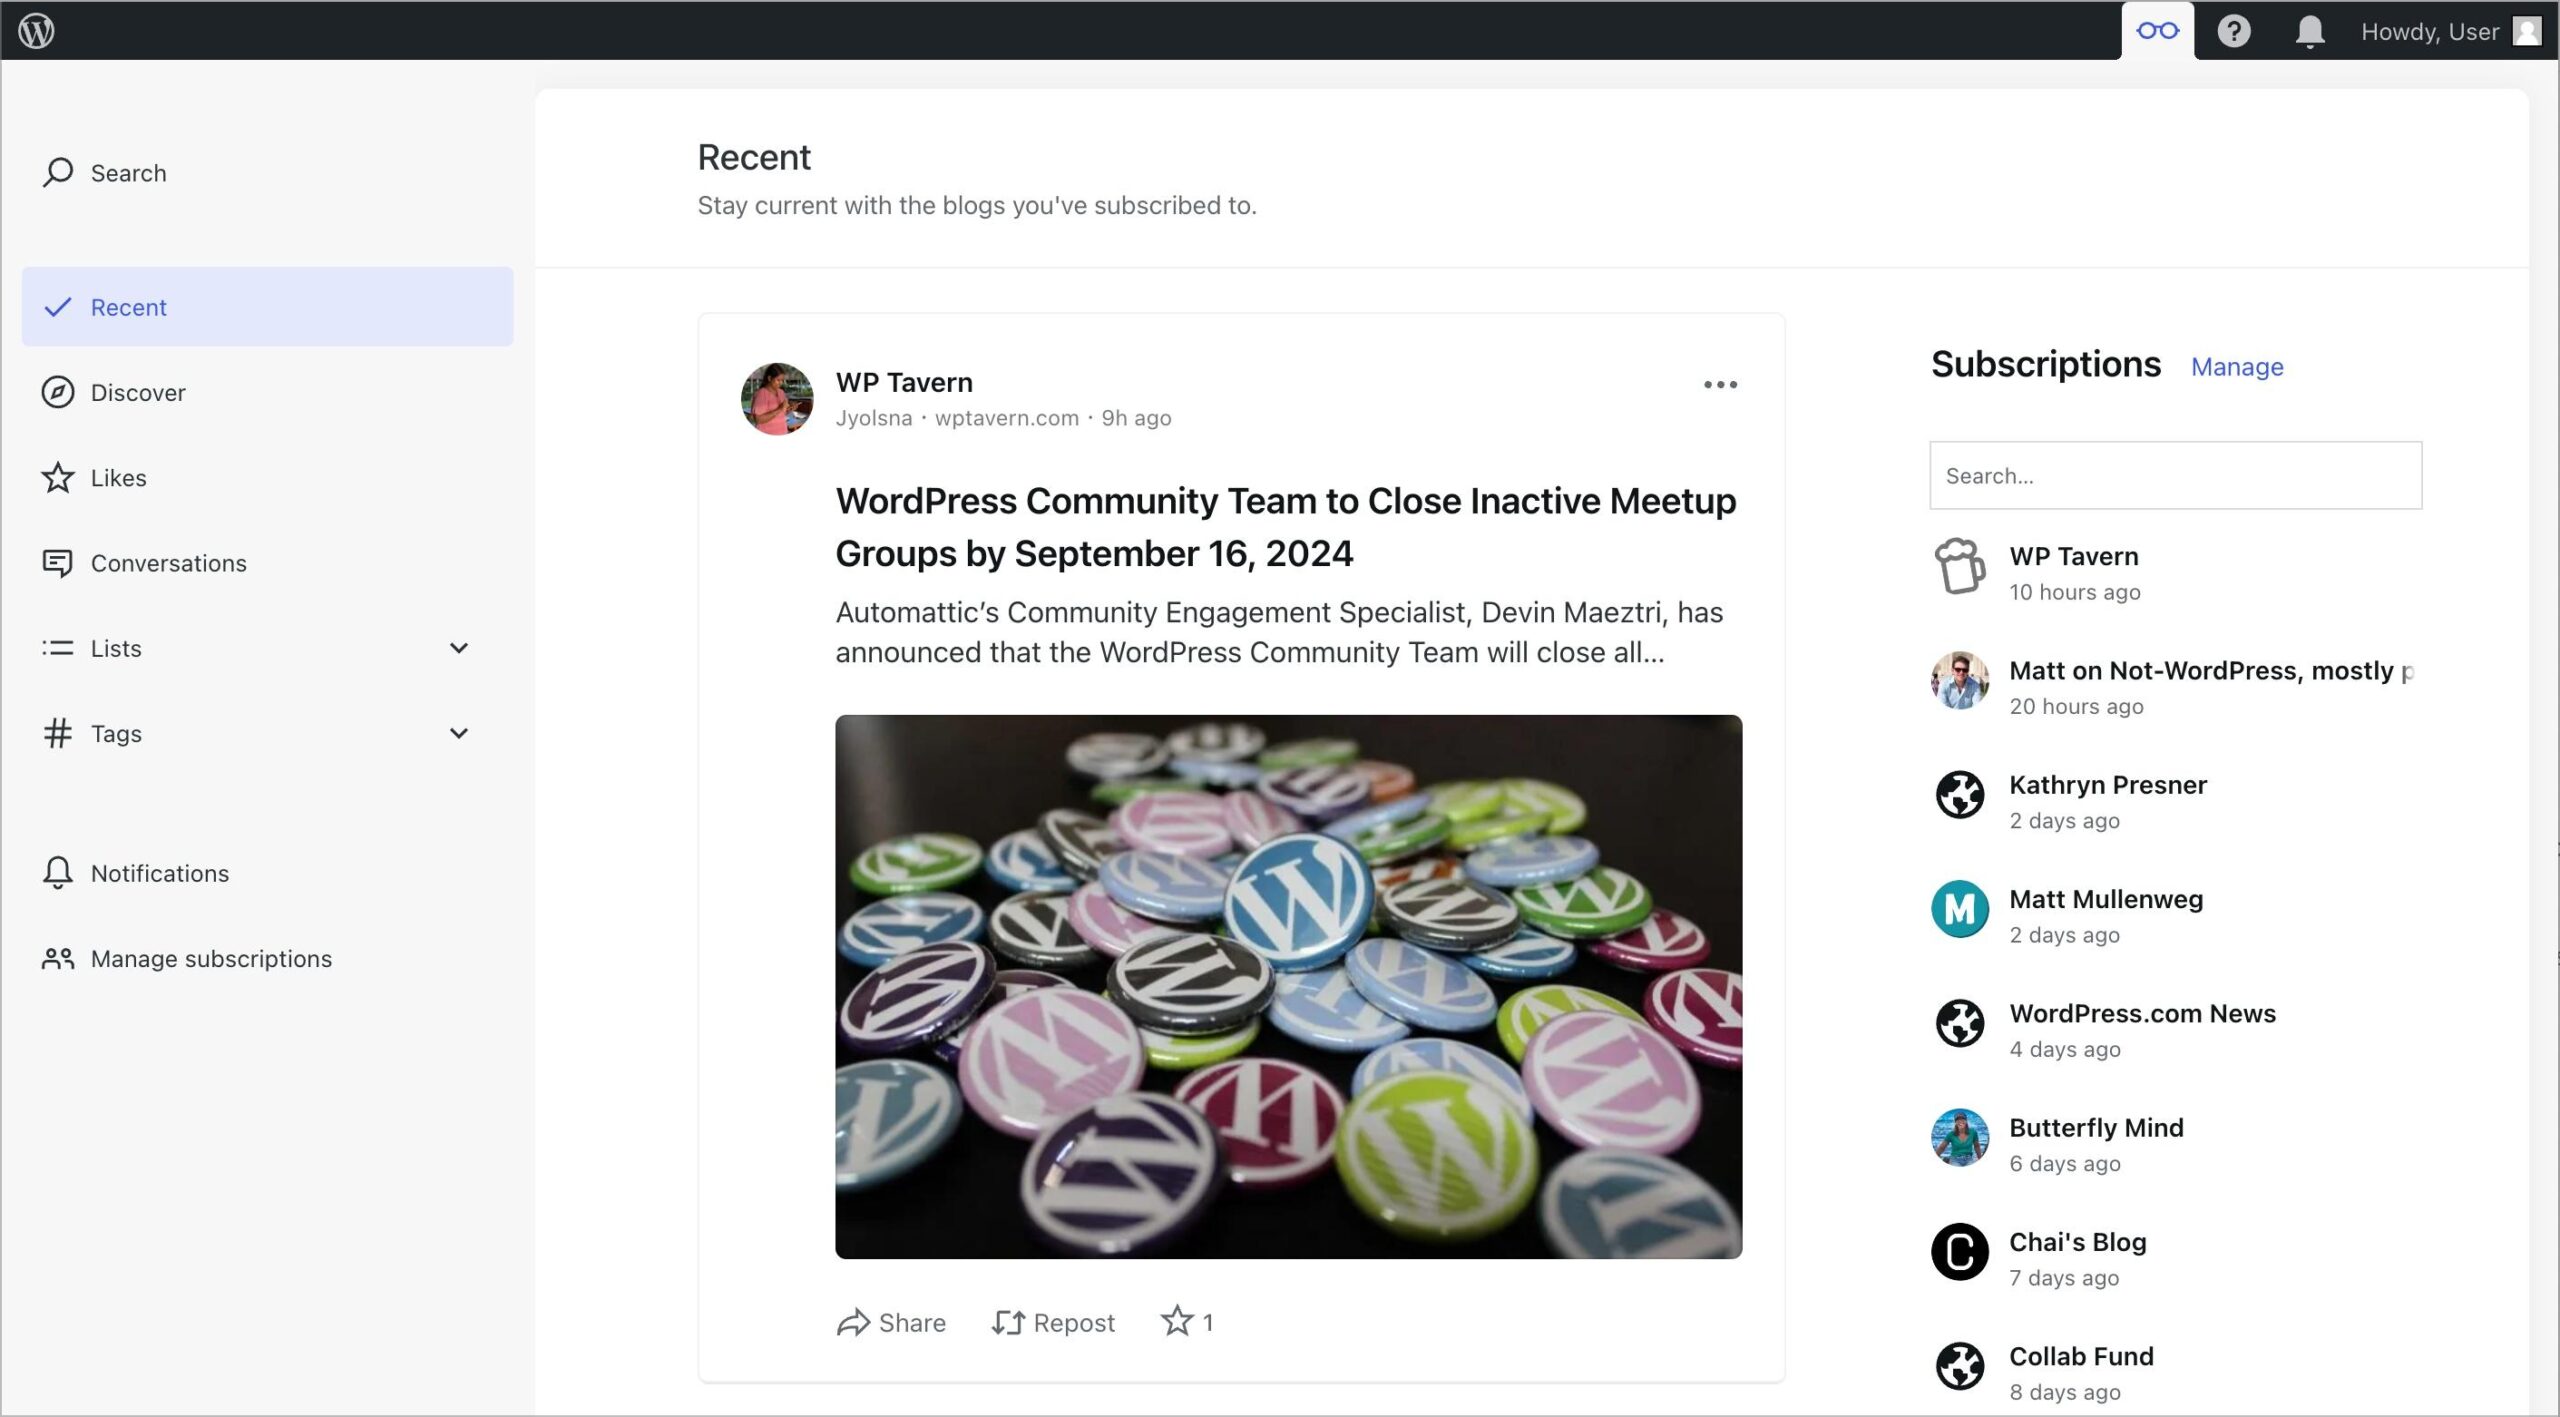The image size is (2560, 1417).
Task: Click the Help icon in top bar
Action: click(2234, 30)
